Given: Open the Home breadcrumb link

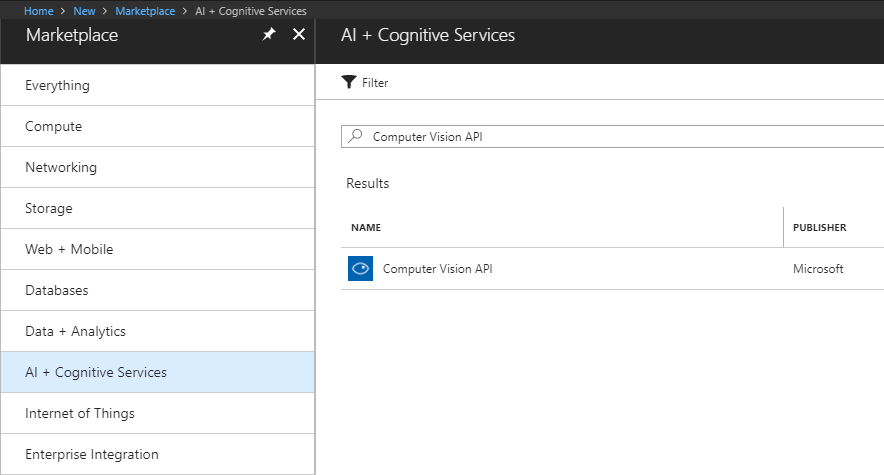Looking at the screenshot, I should click(x=39, y=11).
